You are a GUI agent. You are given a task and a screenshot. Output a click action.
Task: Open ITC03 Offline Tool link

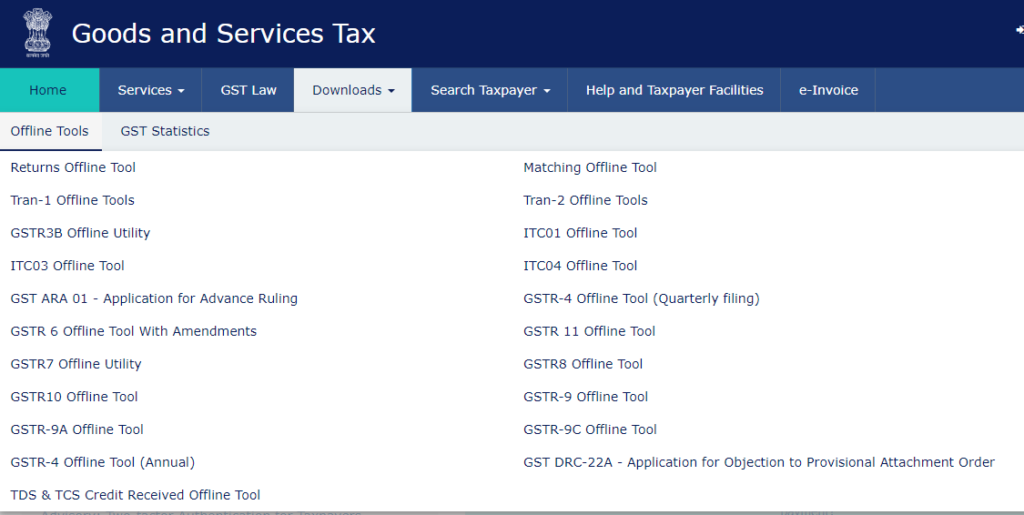coord(67,266)
